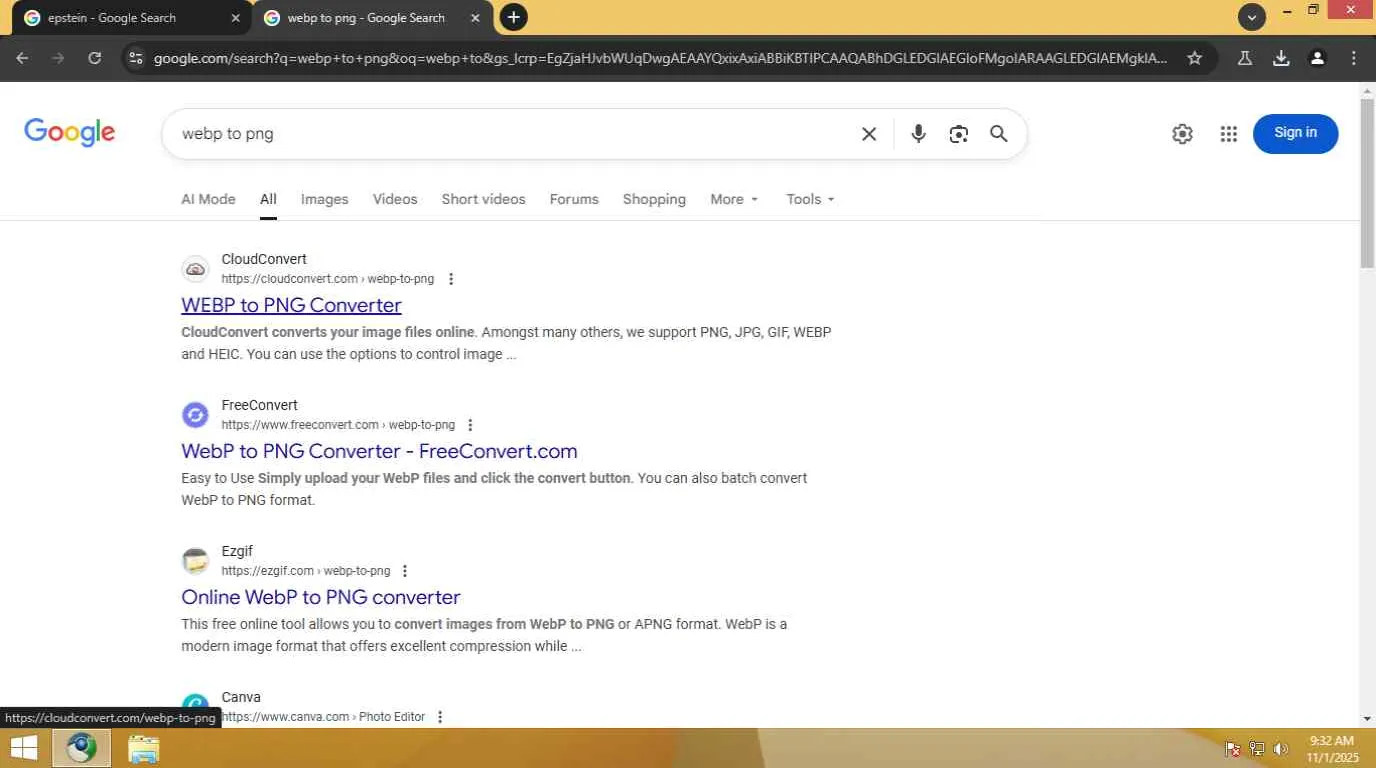Open the network icon in system tray
The image size is (1376, 768).
point(1257,749)
